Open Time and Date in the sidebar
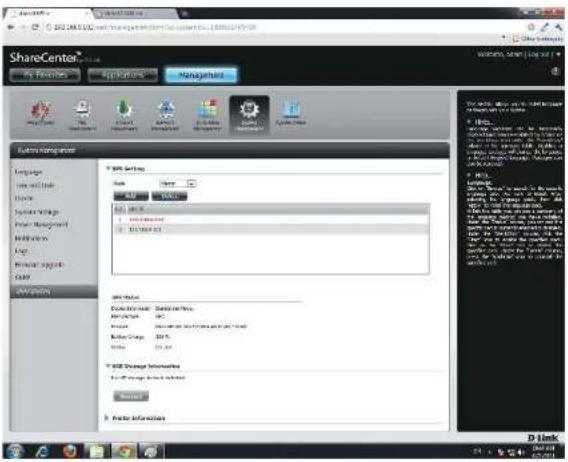The image size is (568, 462). 35,185
